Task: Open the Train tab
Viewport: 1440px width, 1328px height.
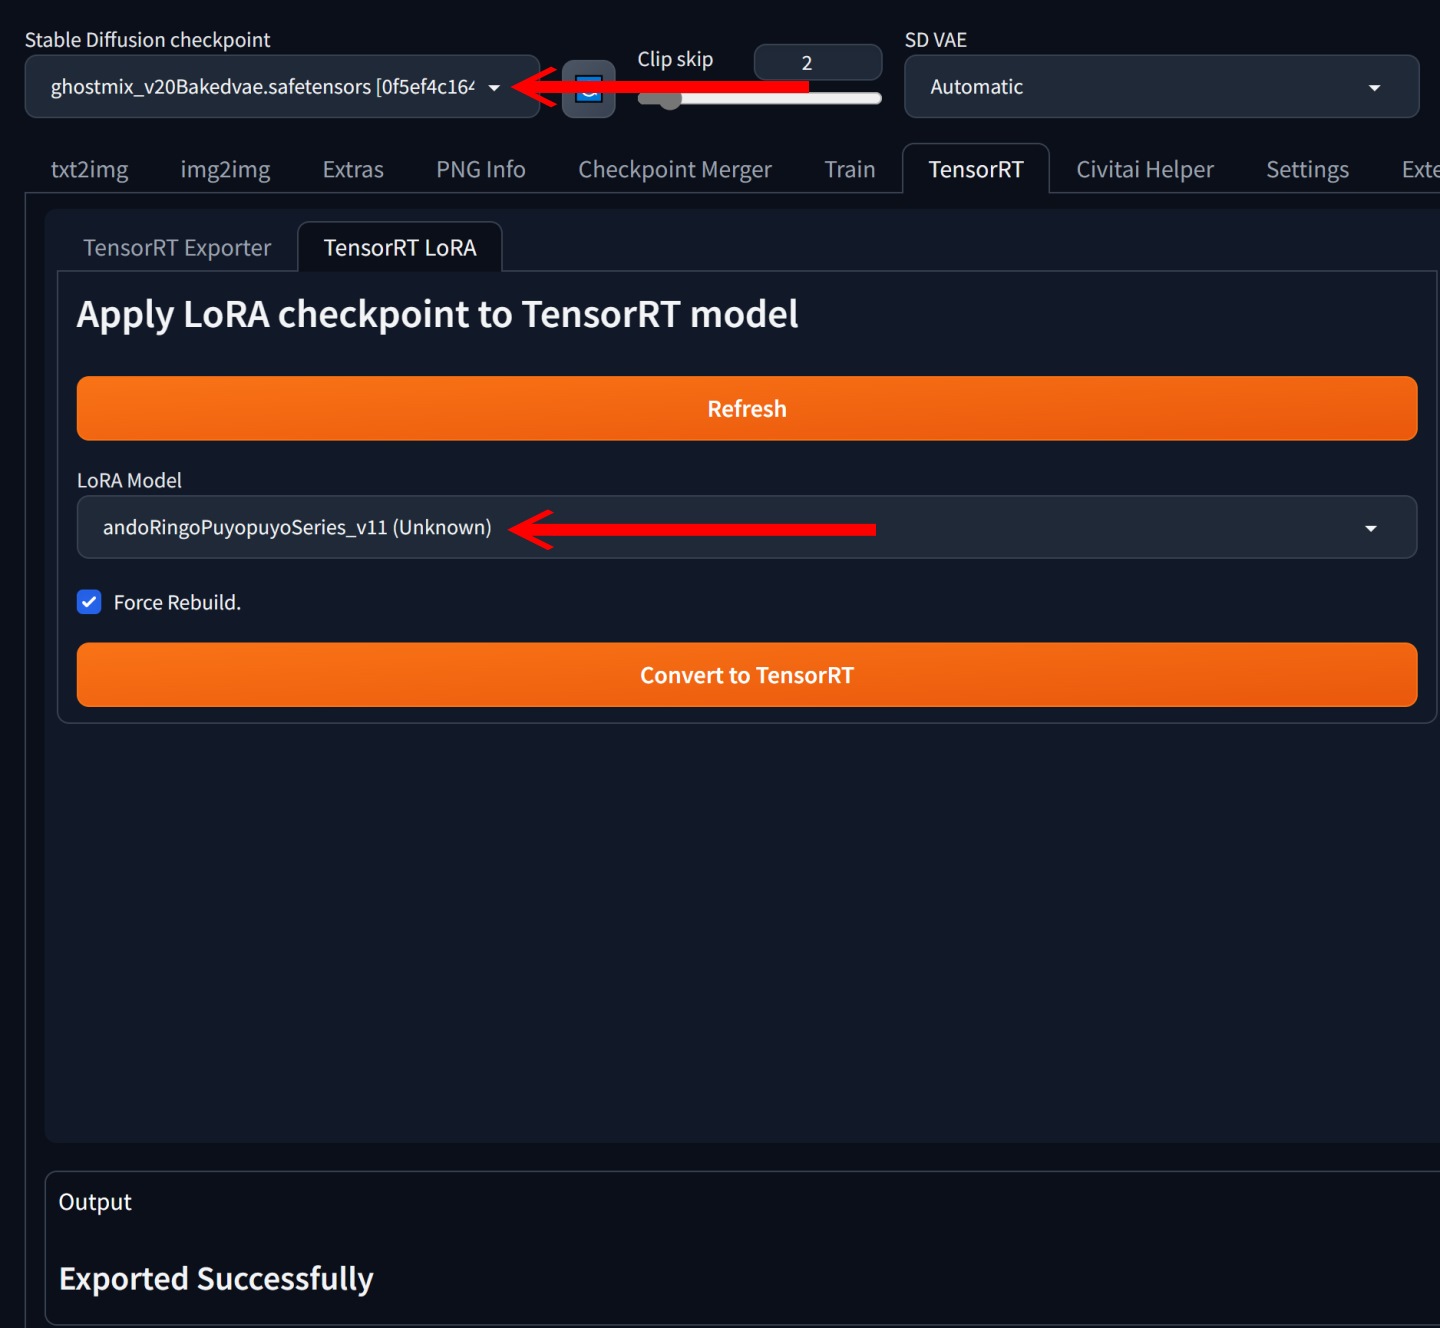Action: tap(849, 169)
